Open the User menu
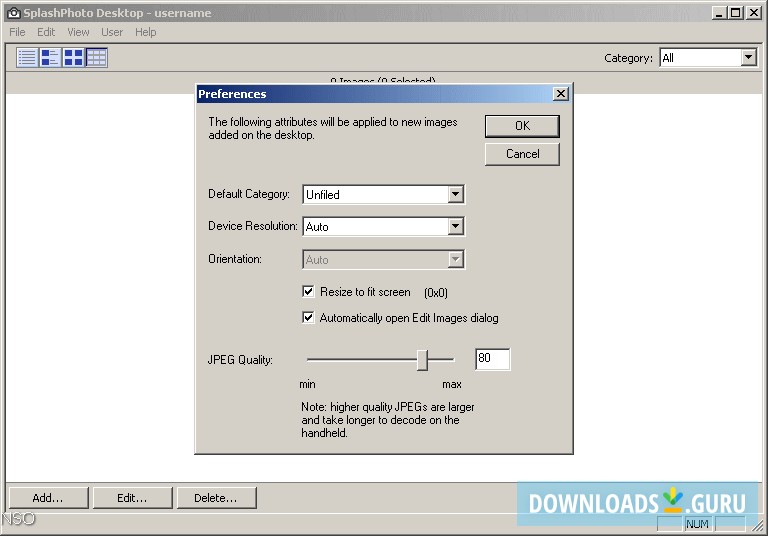 112,32
